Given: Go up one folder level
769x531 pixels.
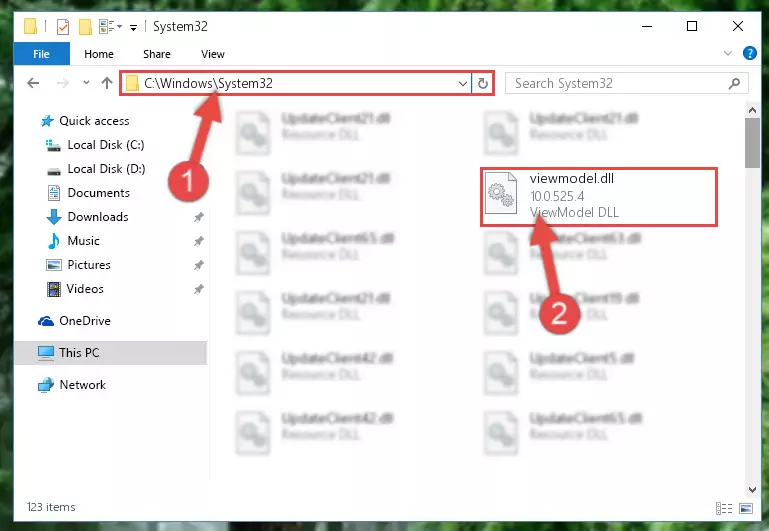Looking at the screenshot, I should click(x=107, y=83).
